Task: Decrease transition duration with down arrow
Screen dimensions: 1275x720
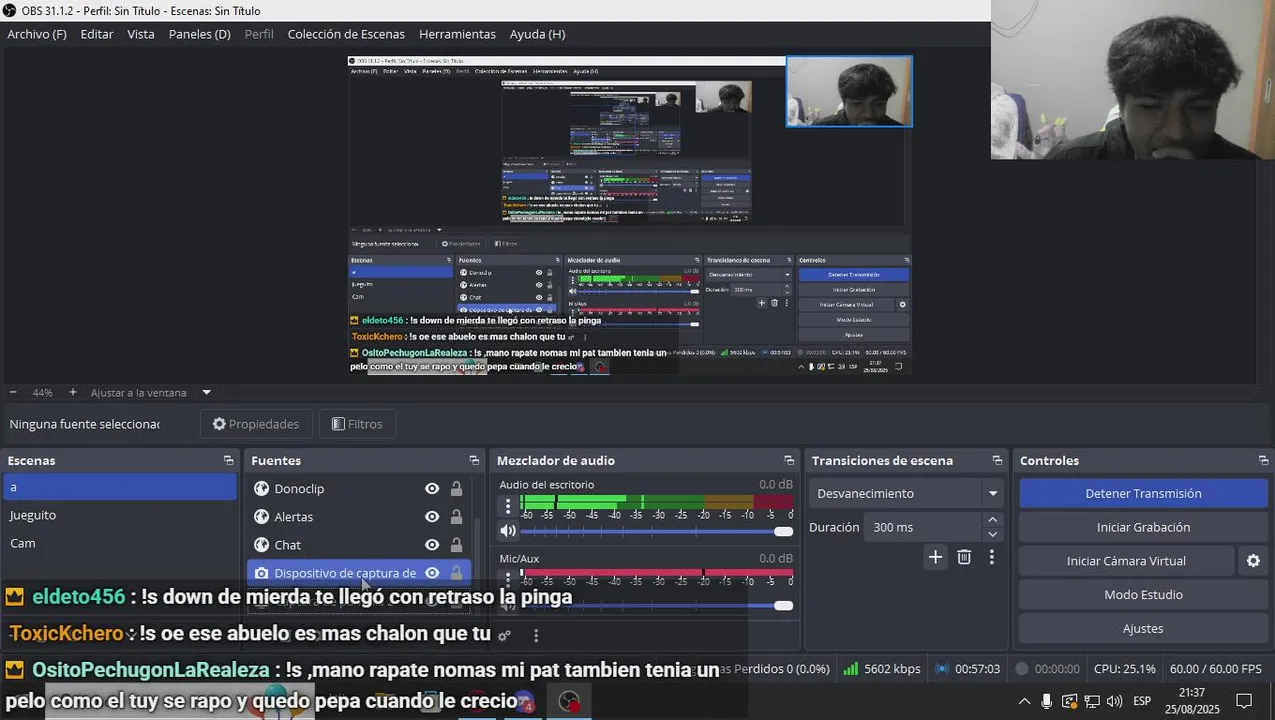Action: click(992, 534)
